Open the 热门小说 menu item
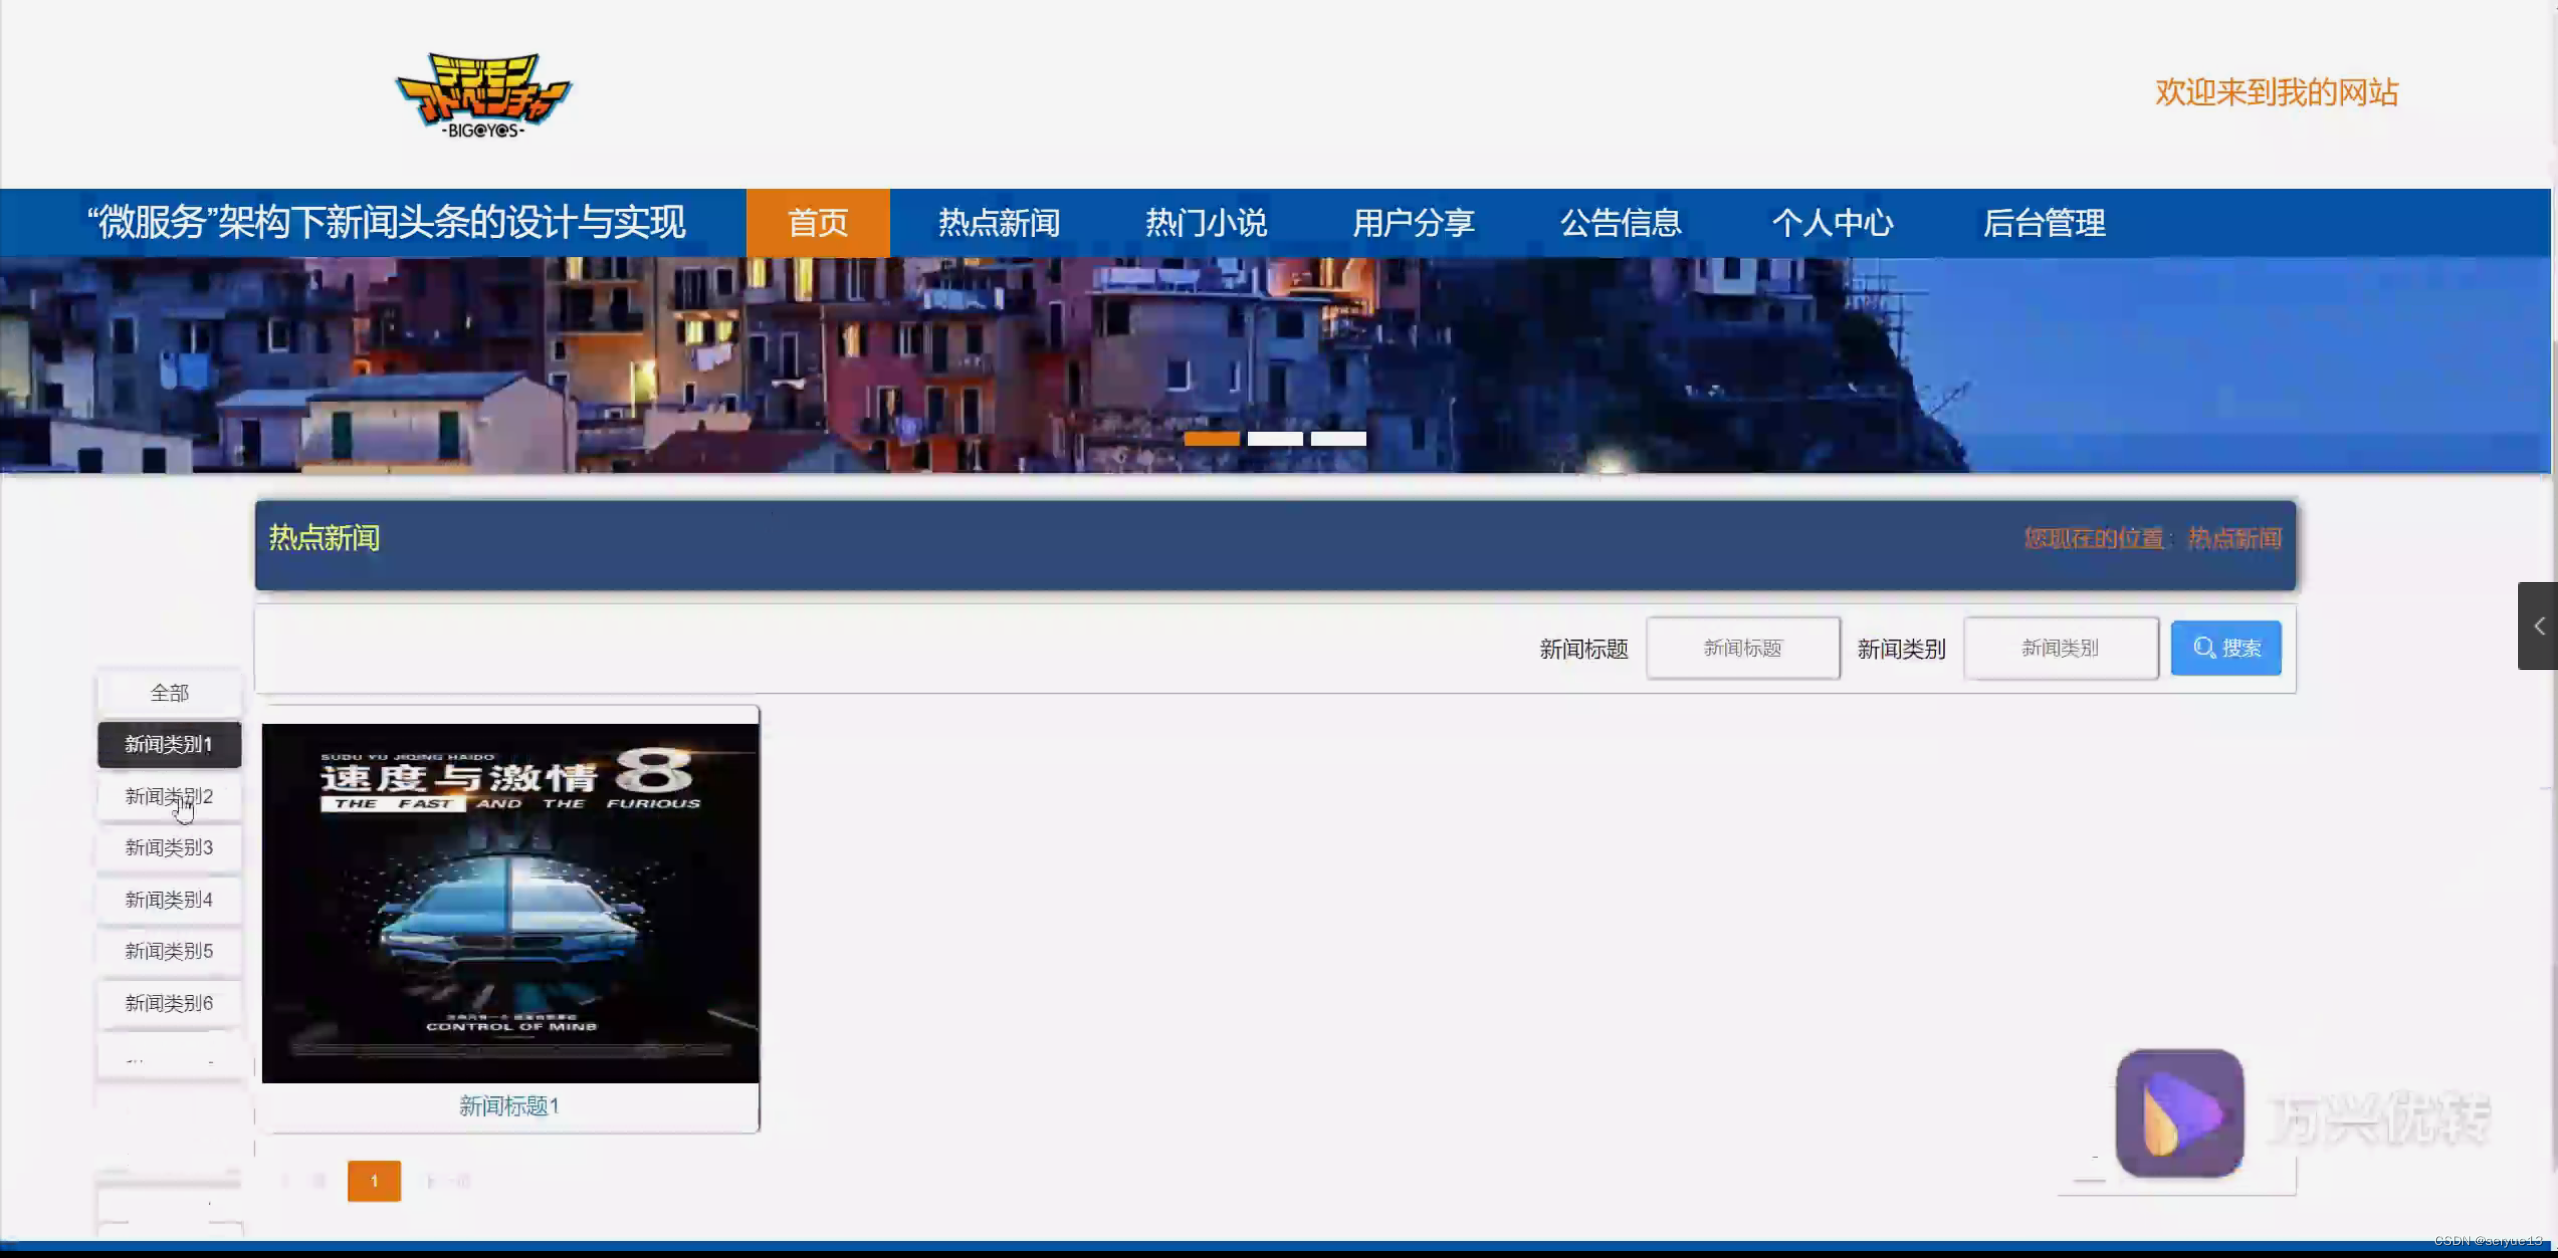The image size is (2558, 1258). 1206,222
